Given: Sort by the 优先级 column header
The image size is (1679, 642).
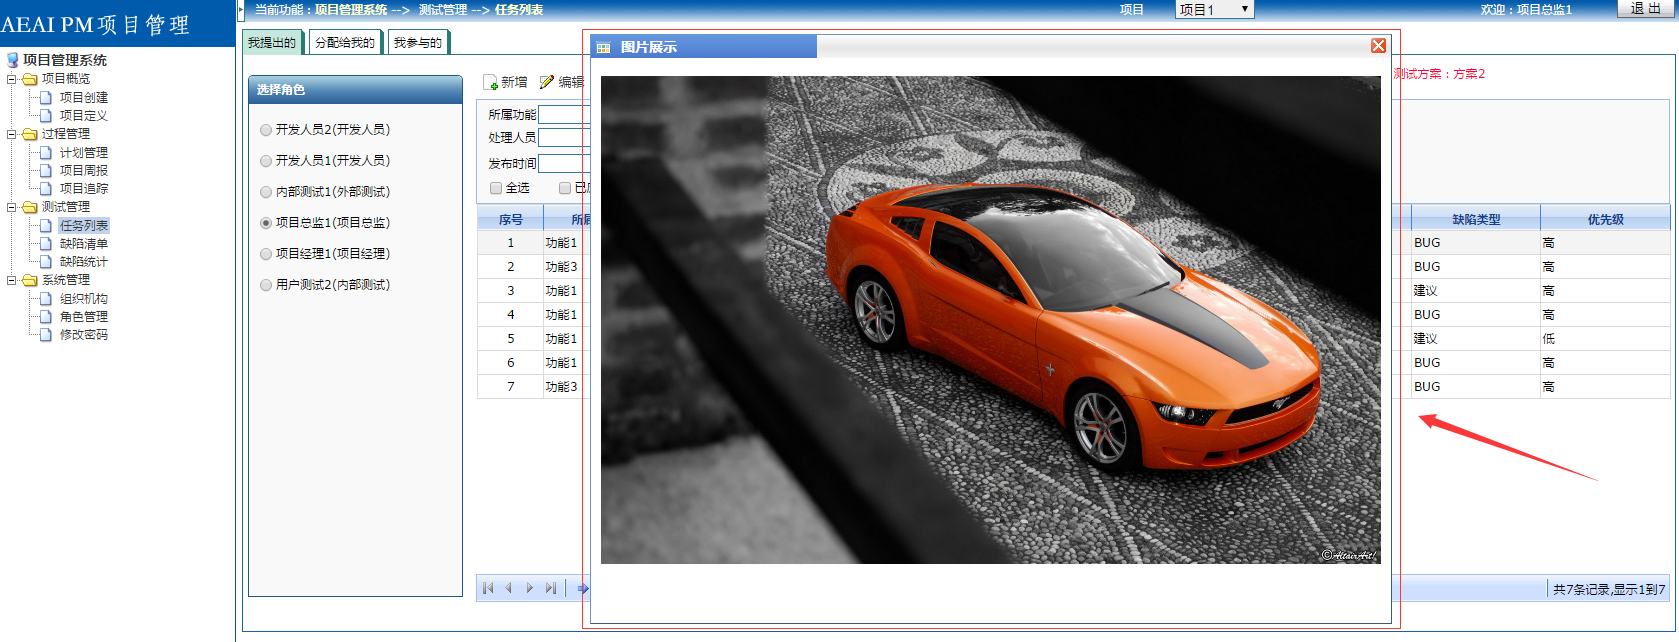Looking at the screenshot, I should pos(1605,219).
